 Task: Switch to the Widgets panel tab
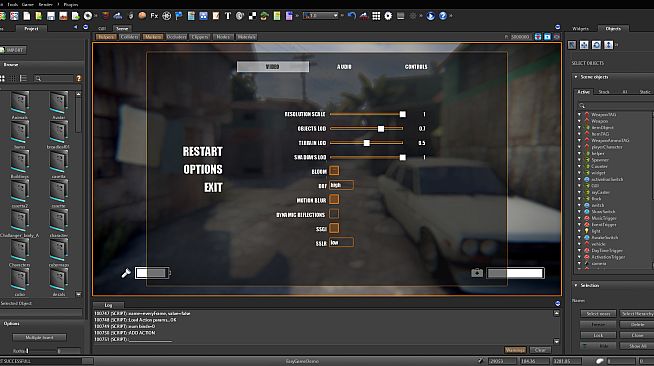click(x=580, y=29)
